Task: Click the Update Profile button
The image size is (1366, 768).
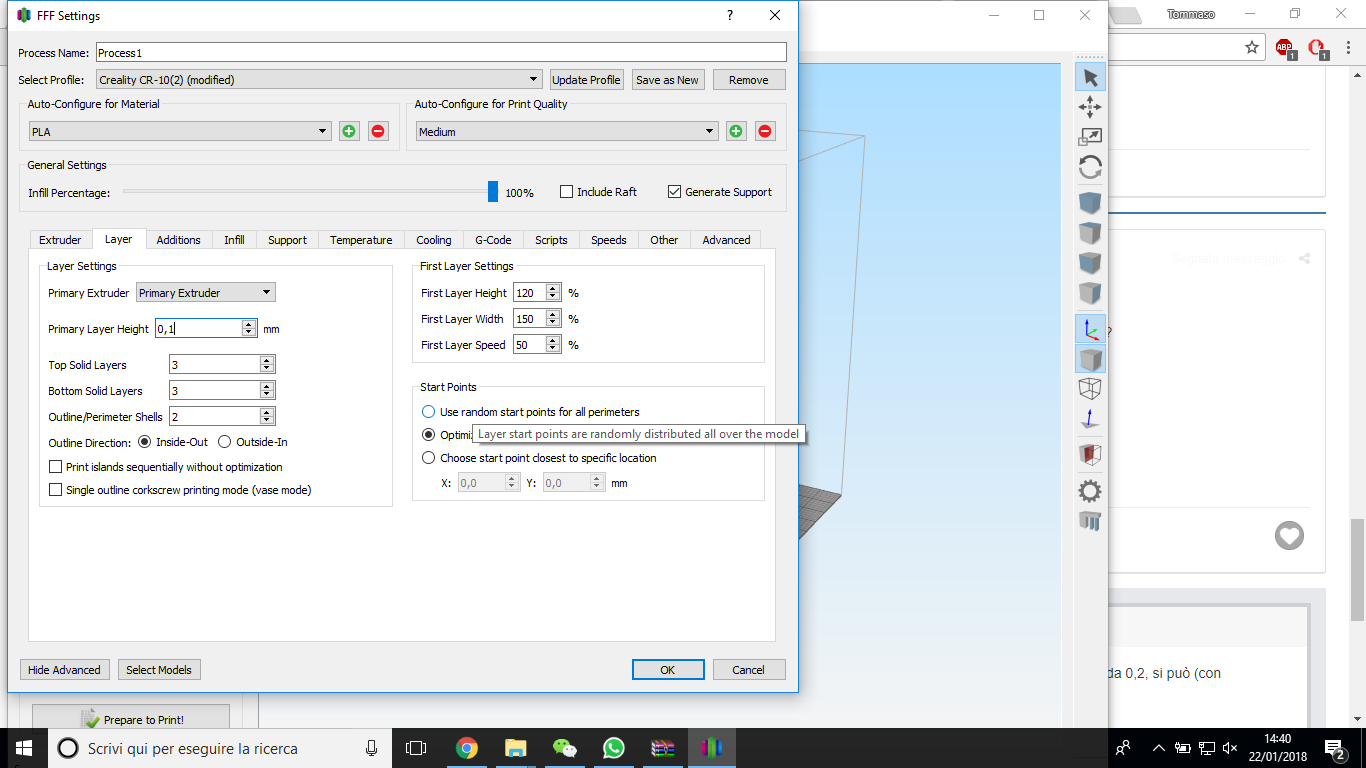Action: [586, 80]
